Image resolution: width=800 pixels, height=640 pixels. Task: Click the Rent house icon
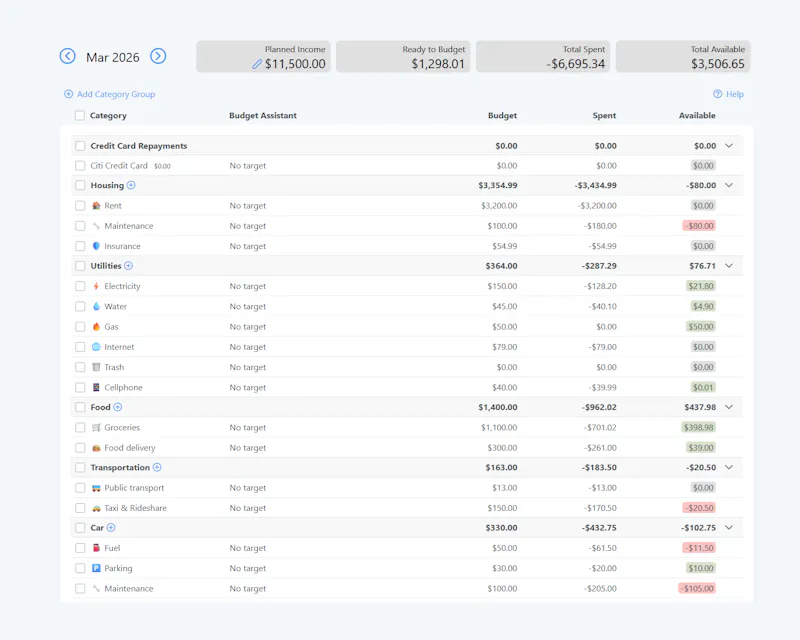pos(96,206)
